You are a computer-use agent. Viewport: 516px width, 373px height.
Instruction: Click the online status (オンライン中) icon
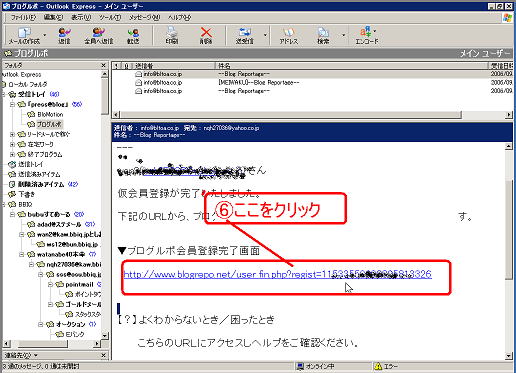[x=300, y=366]
